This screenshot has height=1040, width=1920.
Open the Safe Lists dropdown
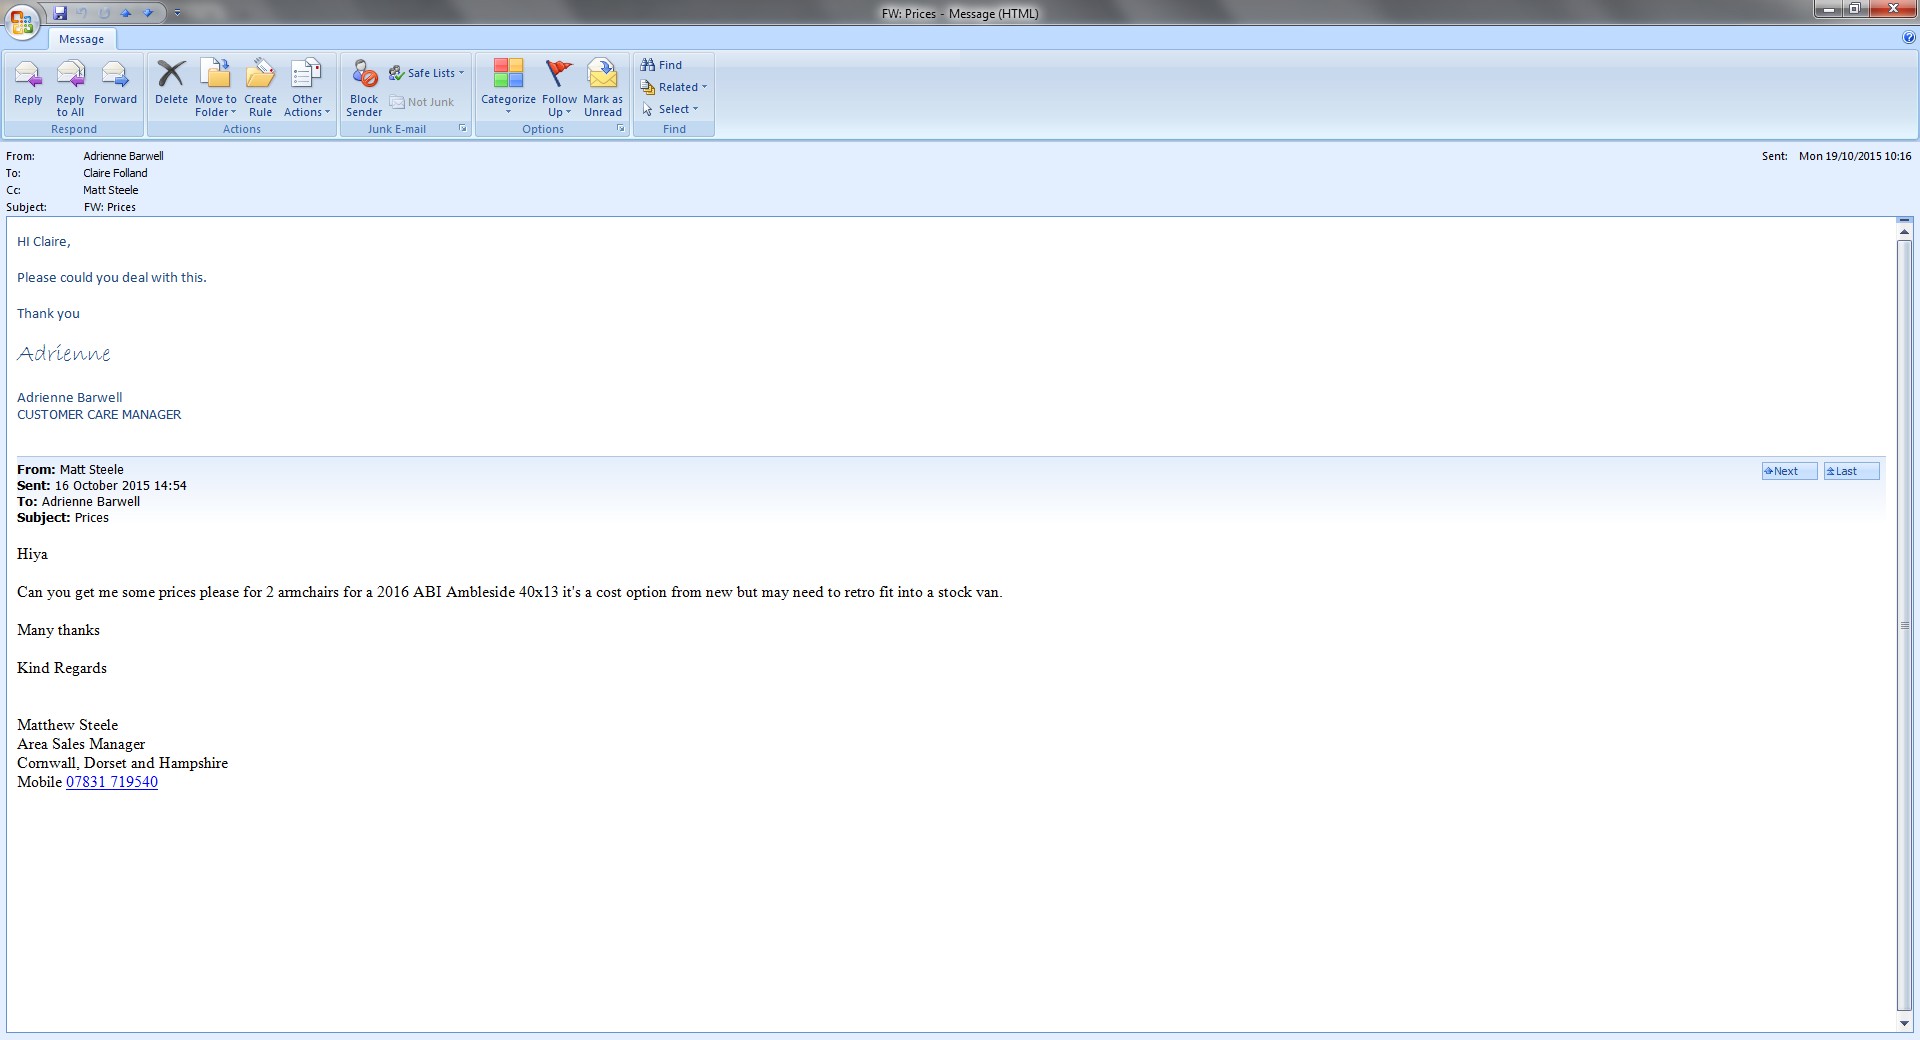point(426,73)
